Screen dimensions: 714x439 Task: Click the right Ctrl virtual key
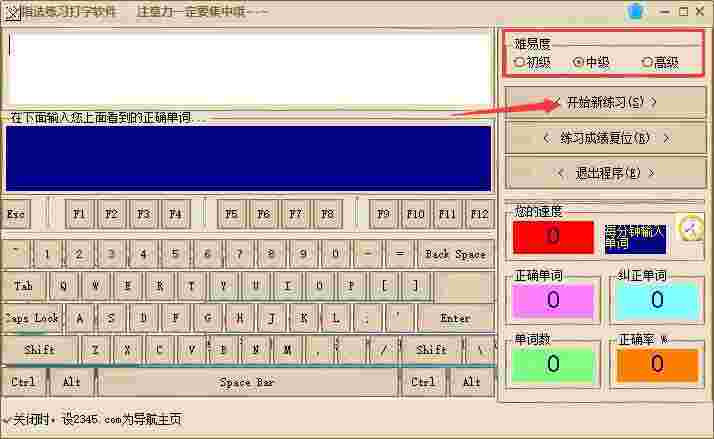tap(423, 382)
